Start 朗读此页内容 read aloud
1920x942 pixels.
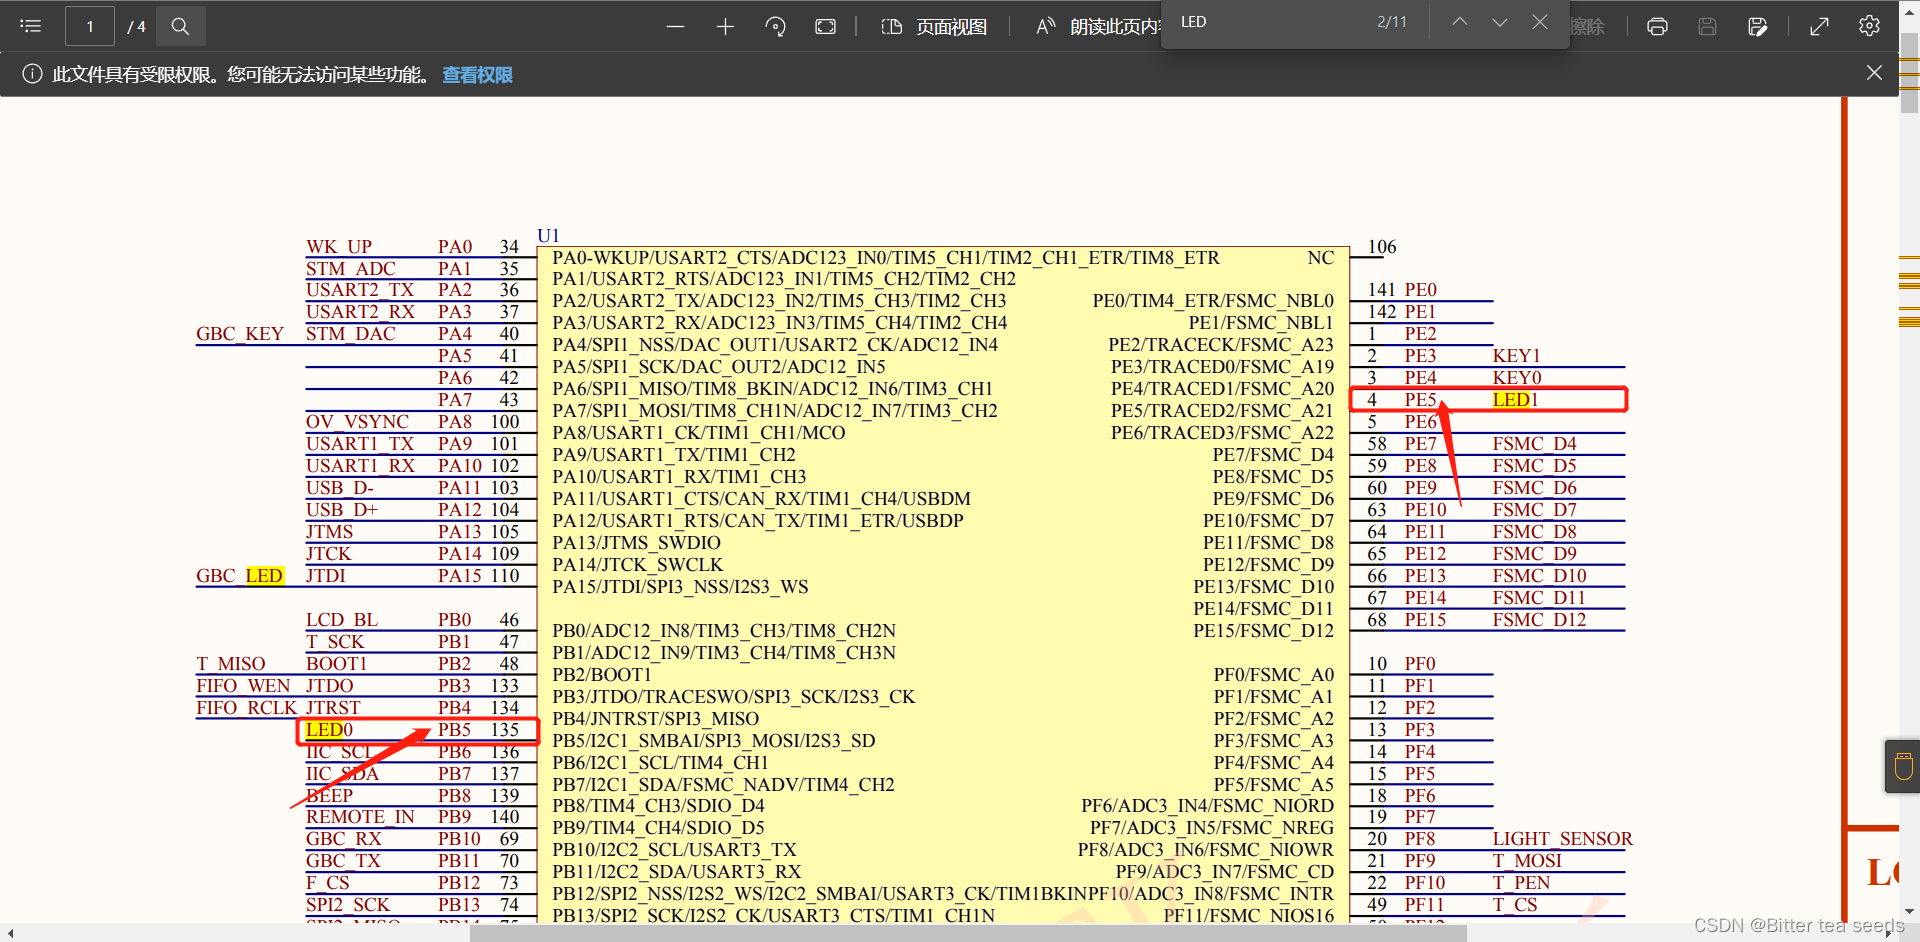point(1097,27)
